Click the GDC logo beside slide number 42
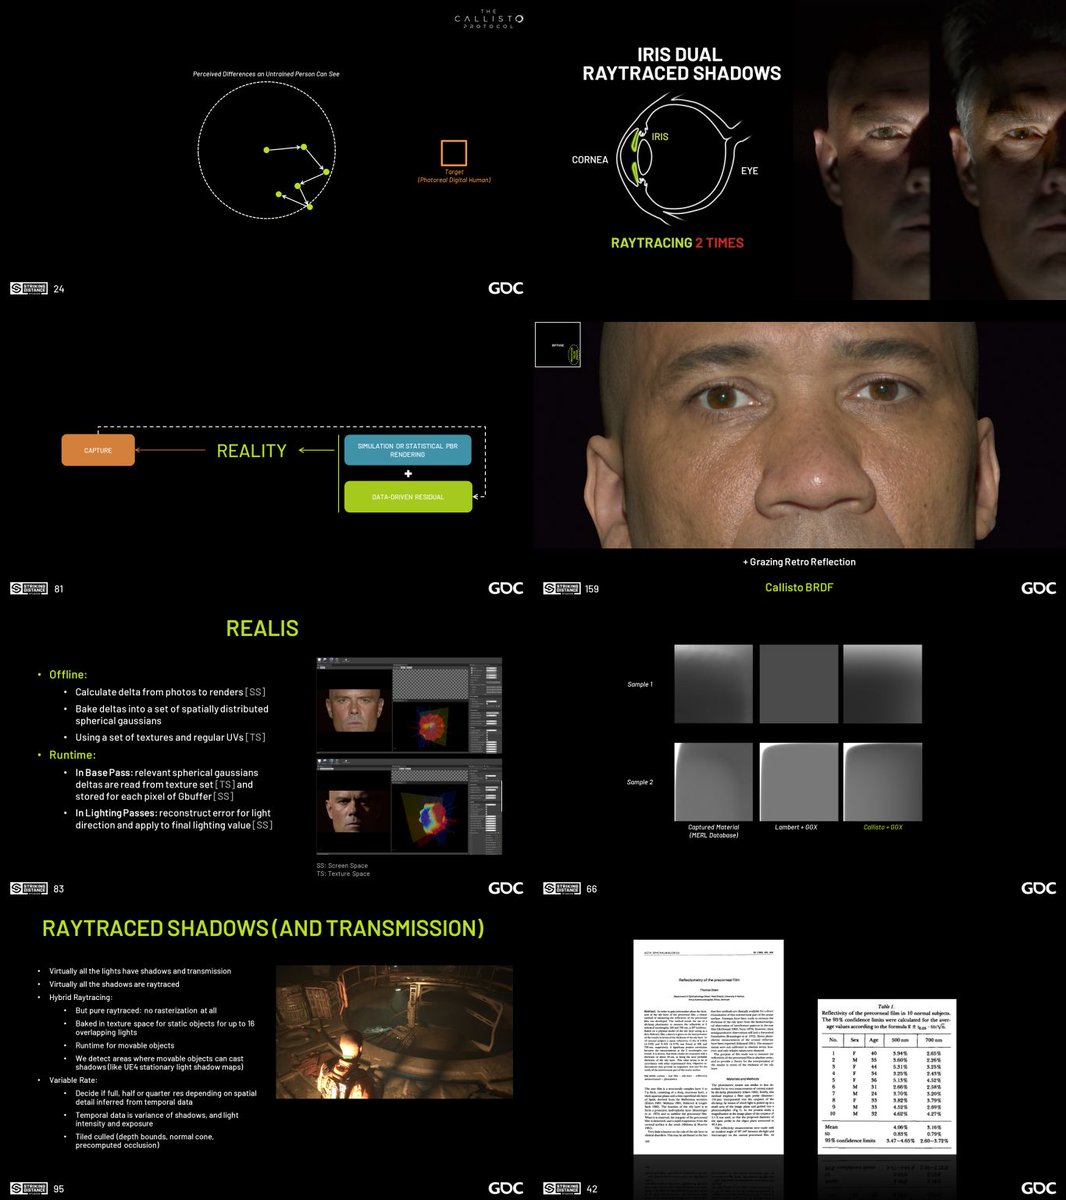The height and width of the screenshot is (1200, 1066). 1038,1187
